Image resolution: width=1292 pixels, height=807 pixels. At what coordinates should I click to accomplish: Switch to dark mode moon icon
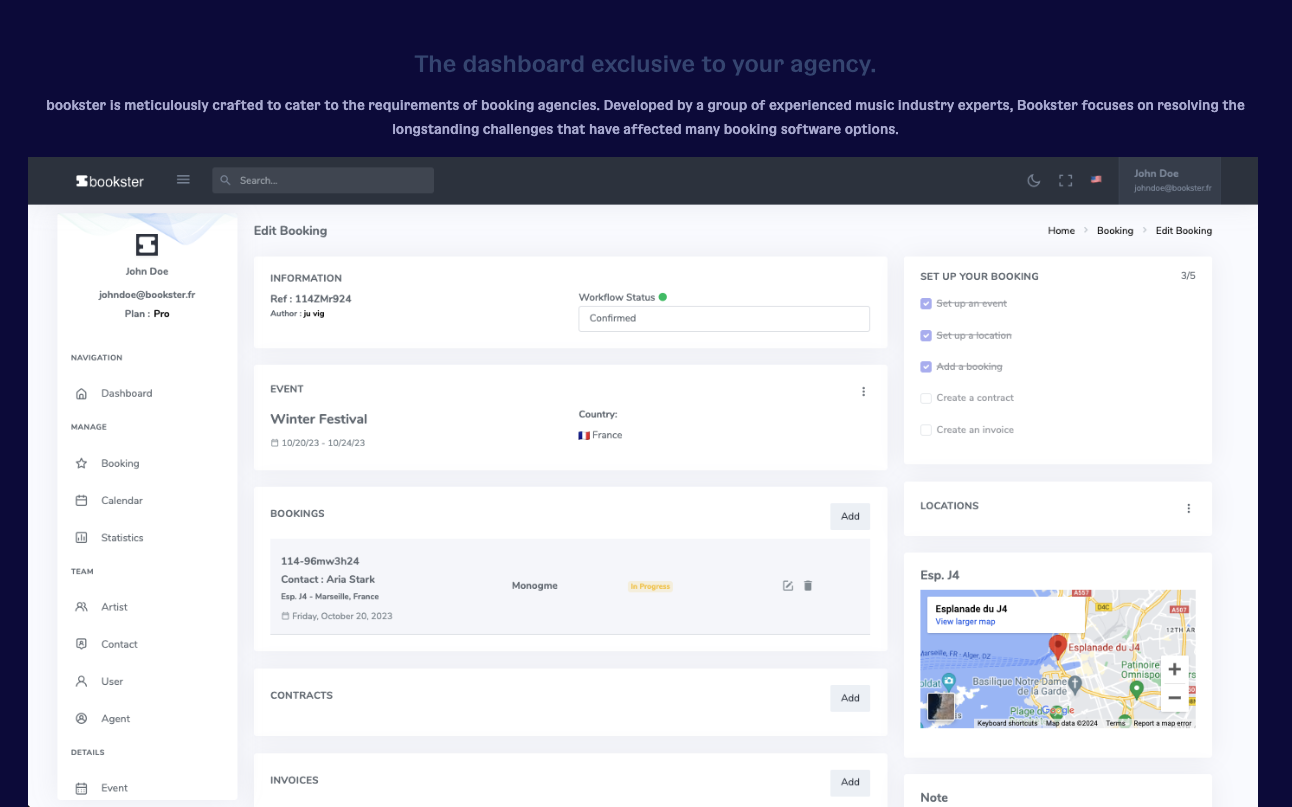(x=1034, y=180)
